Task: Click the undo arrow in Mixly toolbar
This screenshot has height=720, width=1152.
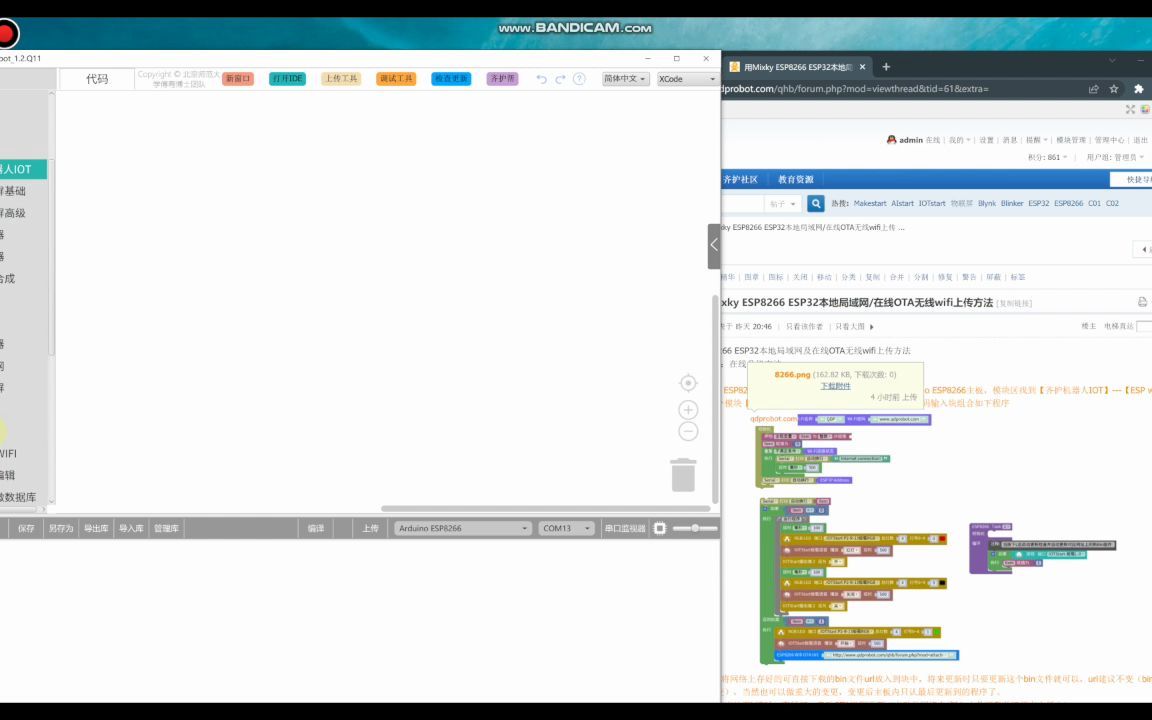Action: tap(541, 79)
